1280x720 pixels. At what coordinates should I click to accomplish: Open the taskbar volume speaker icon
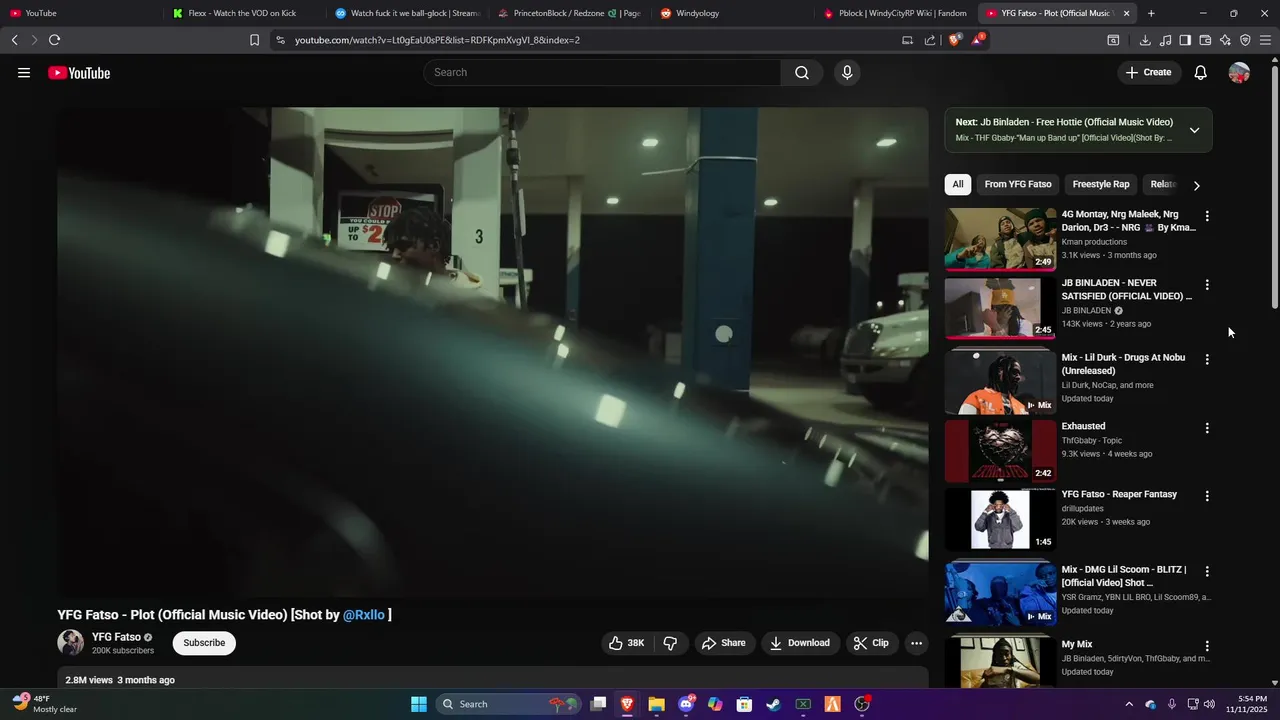click(1209, 704)
